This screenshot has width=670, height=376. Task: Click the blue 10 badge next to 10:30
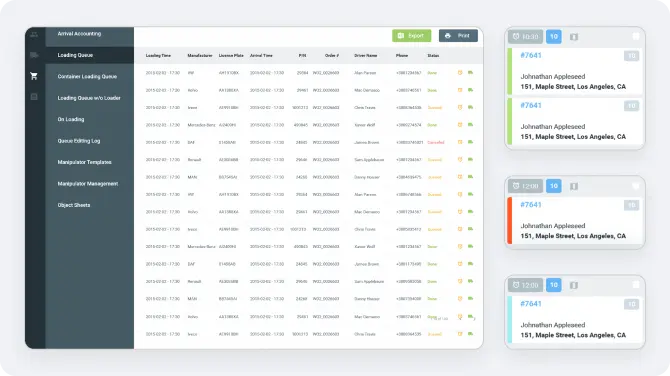pos(554,37)
